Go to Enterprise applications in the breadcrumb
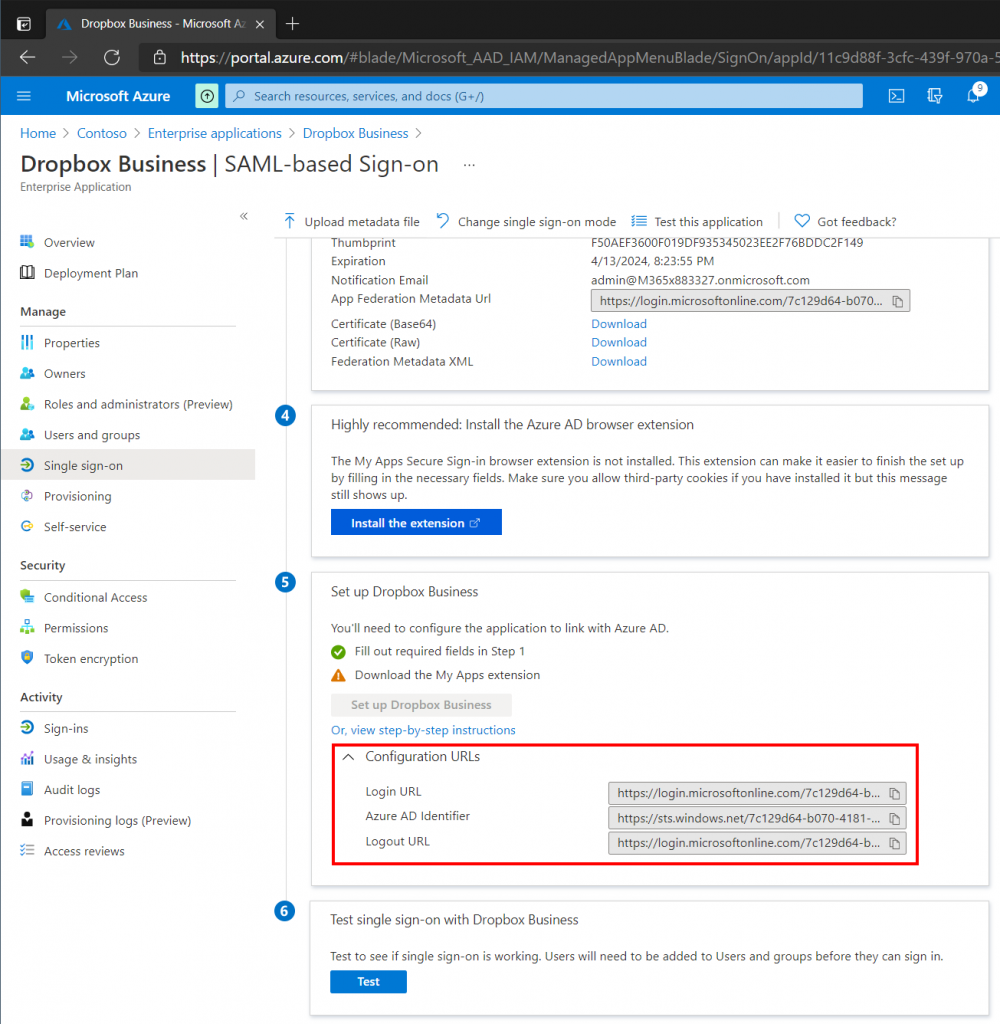The width and height of the screenshot is (1000, 1024). 214,133
